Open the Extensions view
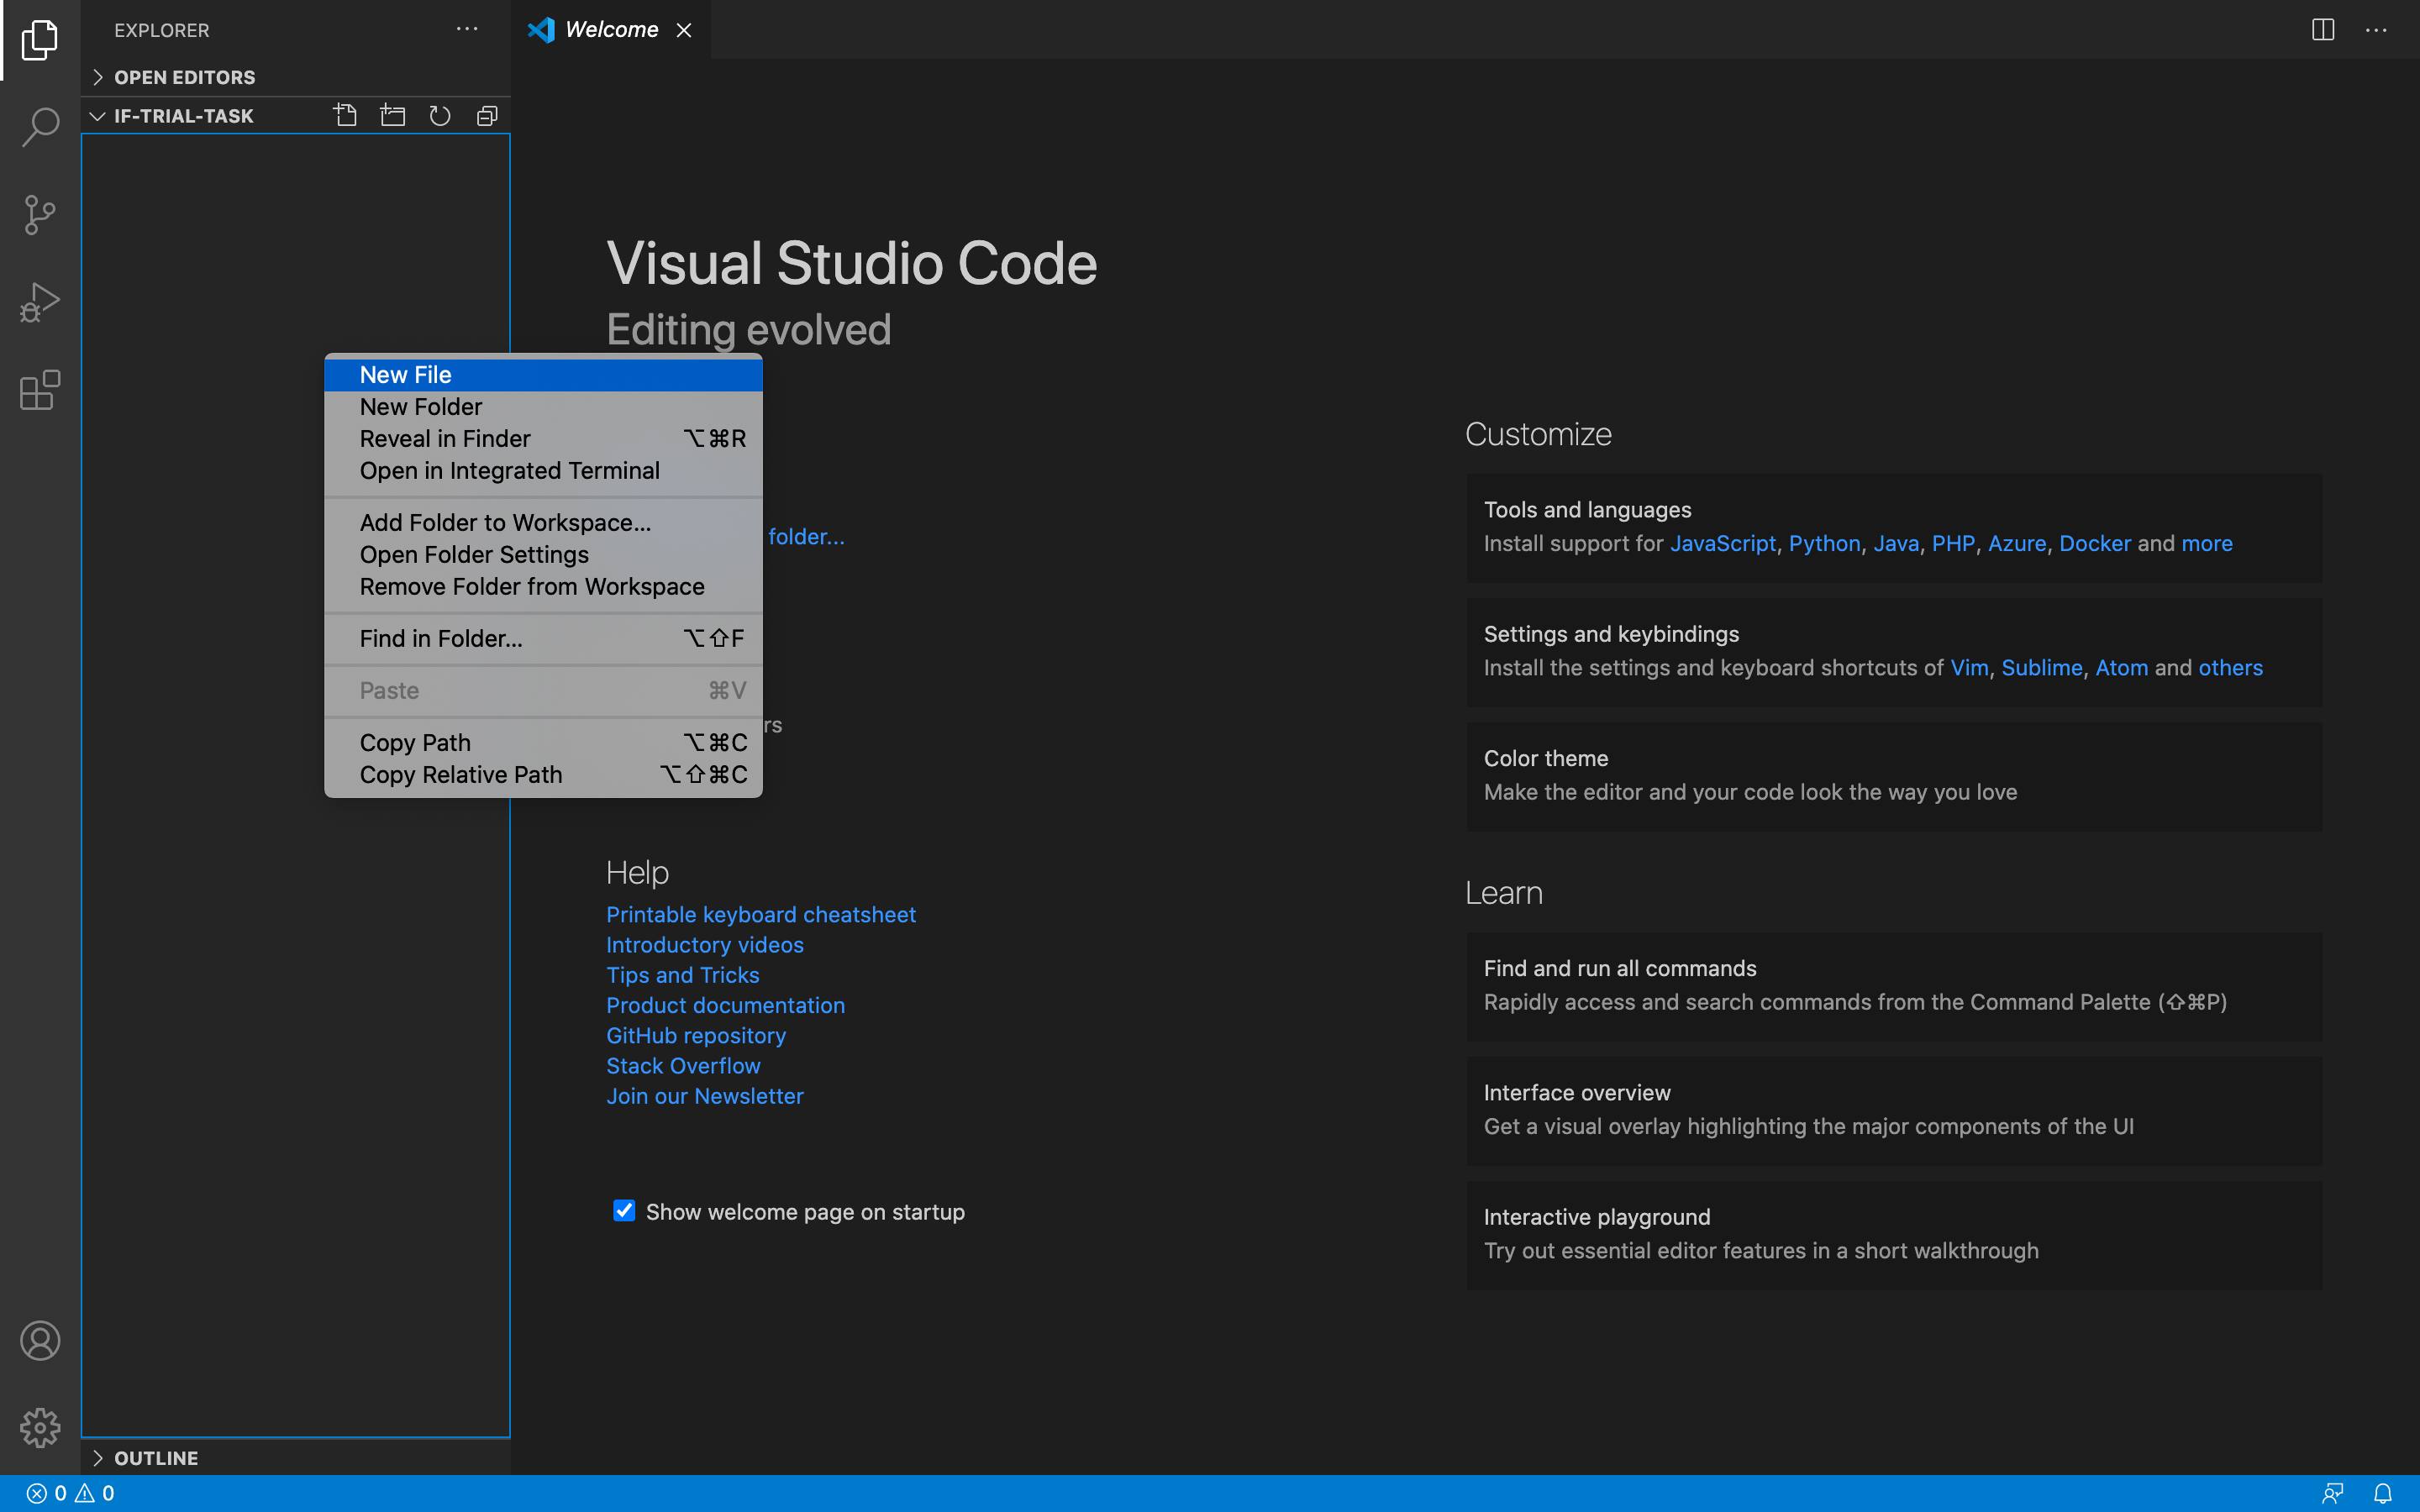Image resolution: width=2420 pixels, height=1512 pixels. click(40, 390)
